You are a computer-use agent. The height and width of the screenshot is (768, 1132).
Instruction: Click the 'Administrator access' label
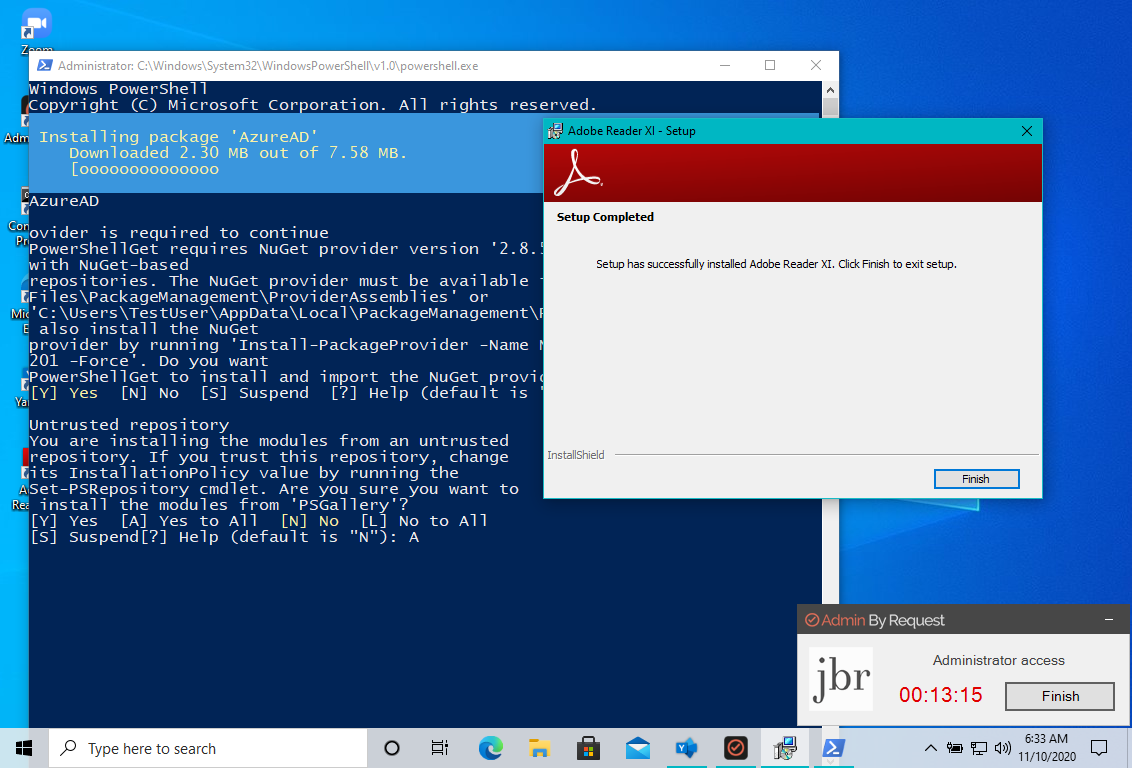[x=998, y=660]
